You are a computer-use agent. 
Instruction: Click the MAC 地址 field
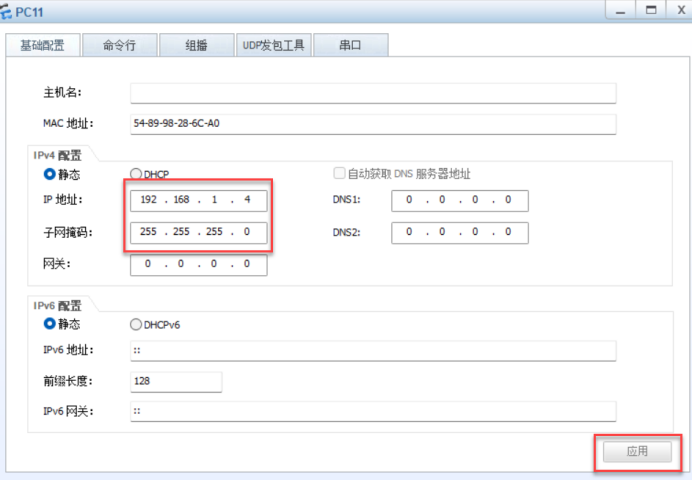[372, 123]
